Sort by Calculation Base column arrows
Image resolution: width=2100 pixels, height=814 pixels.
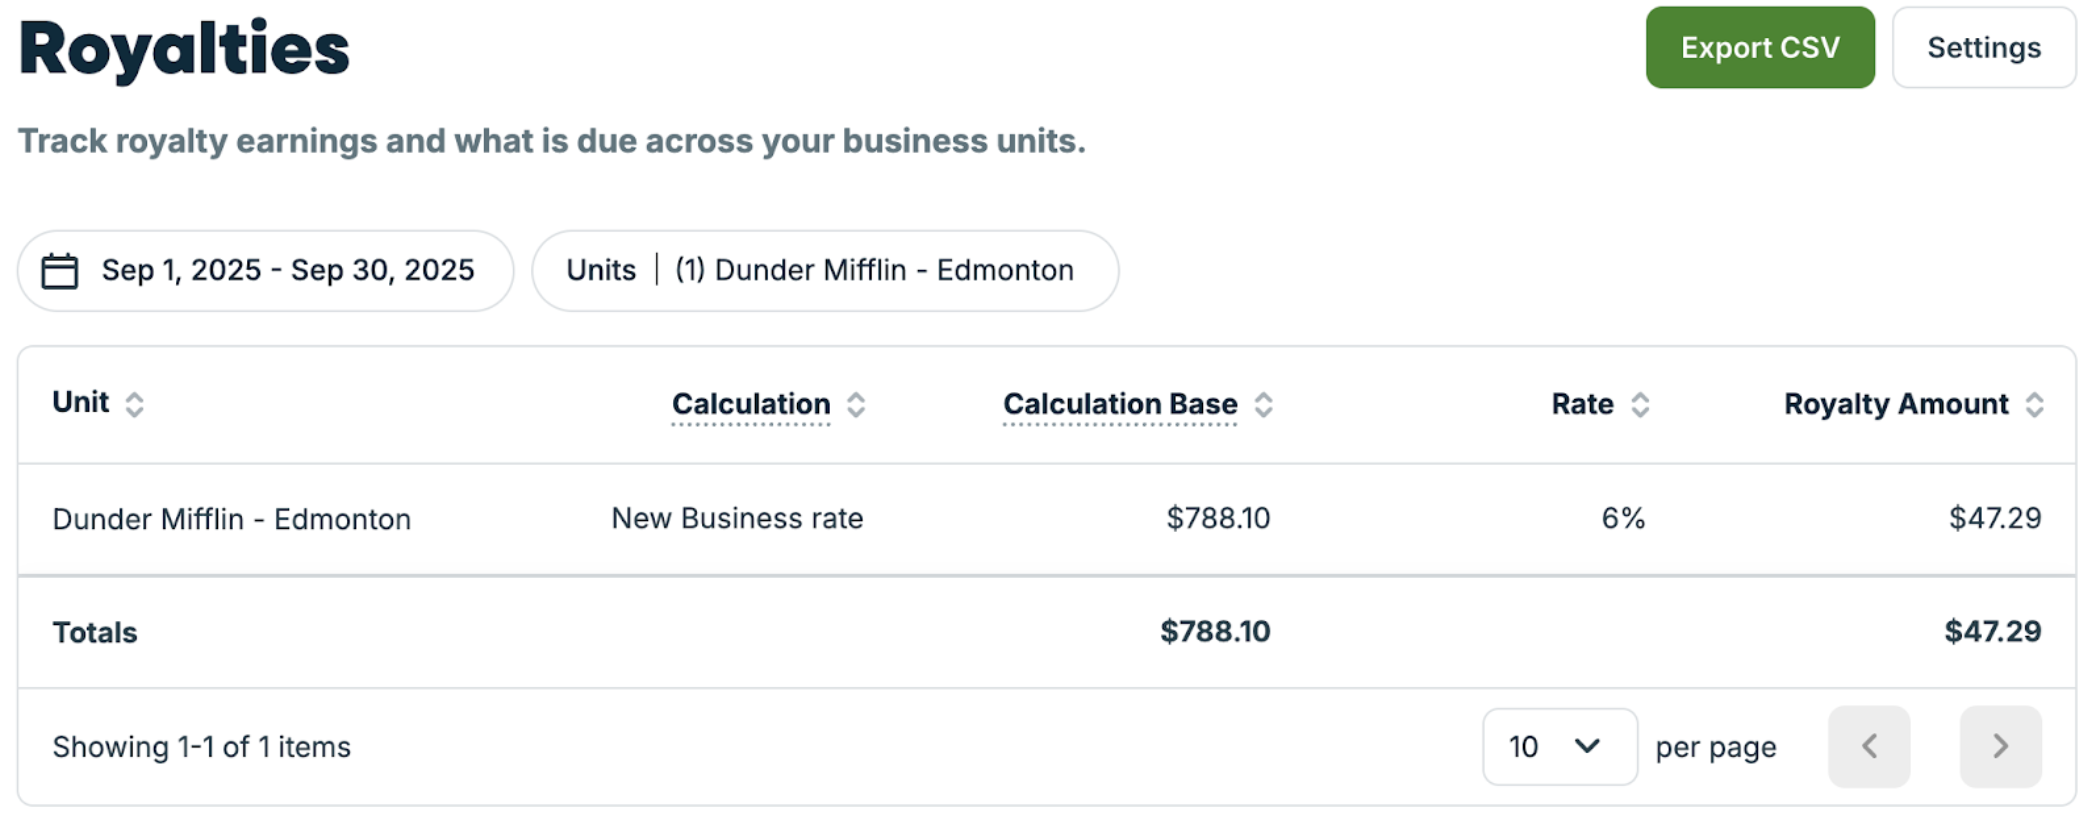[x=1264, y=405]
